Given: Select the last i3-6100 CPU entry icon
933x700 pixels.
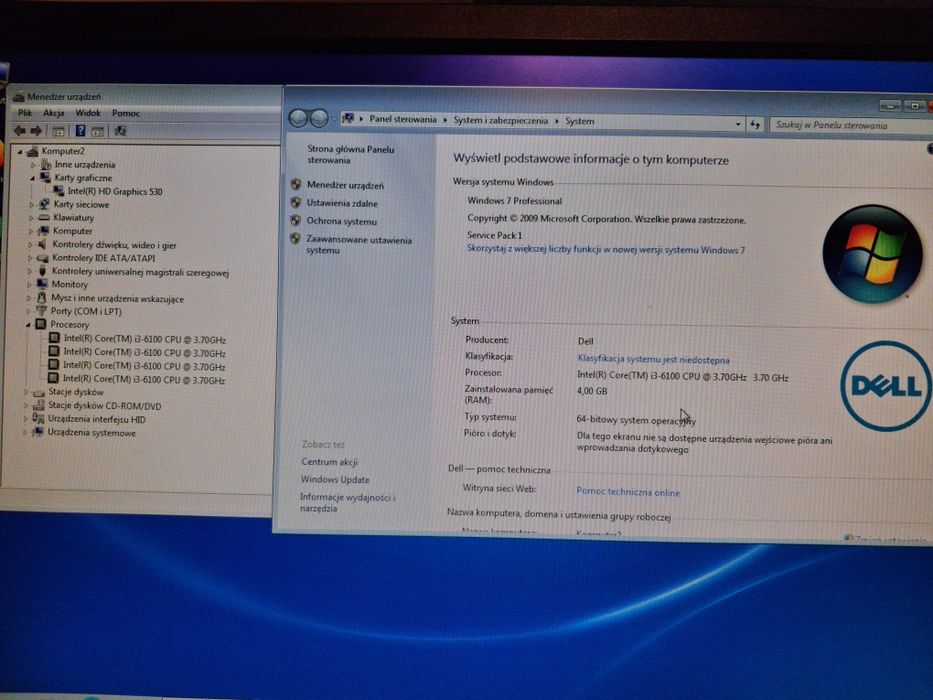Looking at the screenshot, I should 53,378.
